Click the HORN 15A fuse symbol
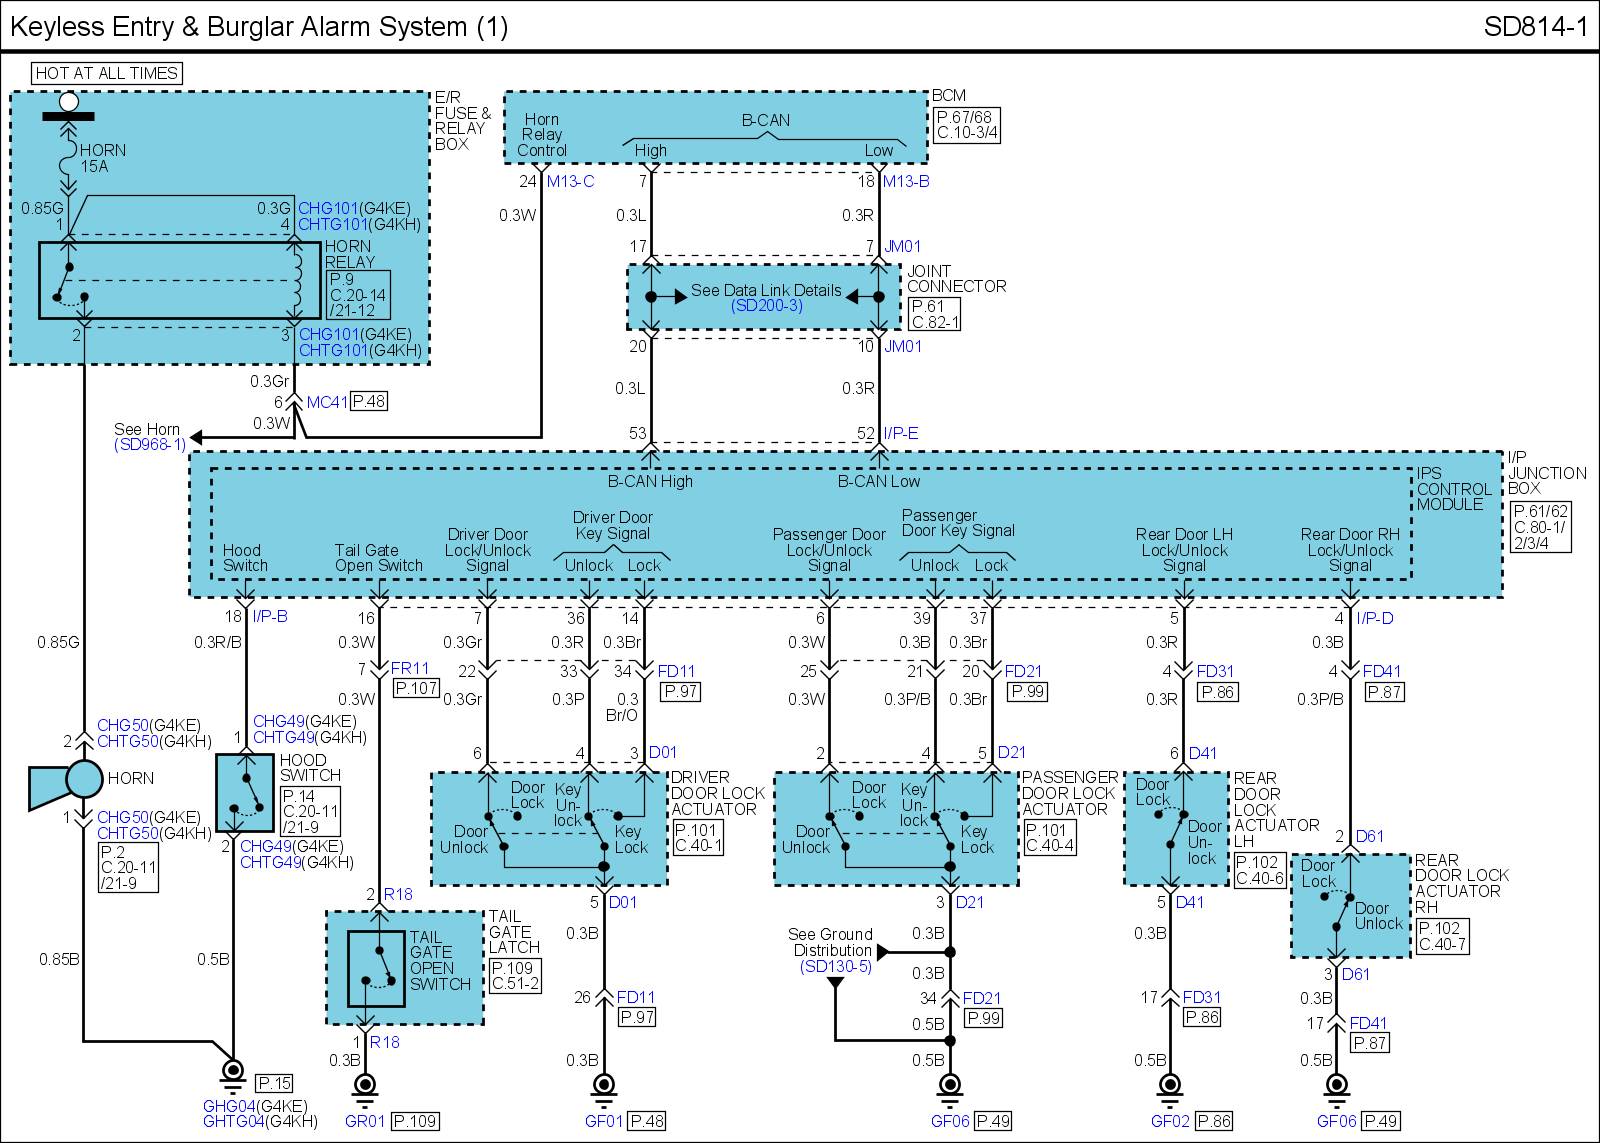 [x=68, y=158]
